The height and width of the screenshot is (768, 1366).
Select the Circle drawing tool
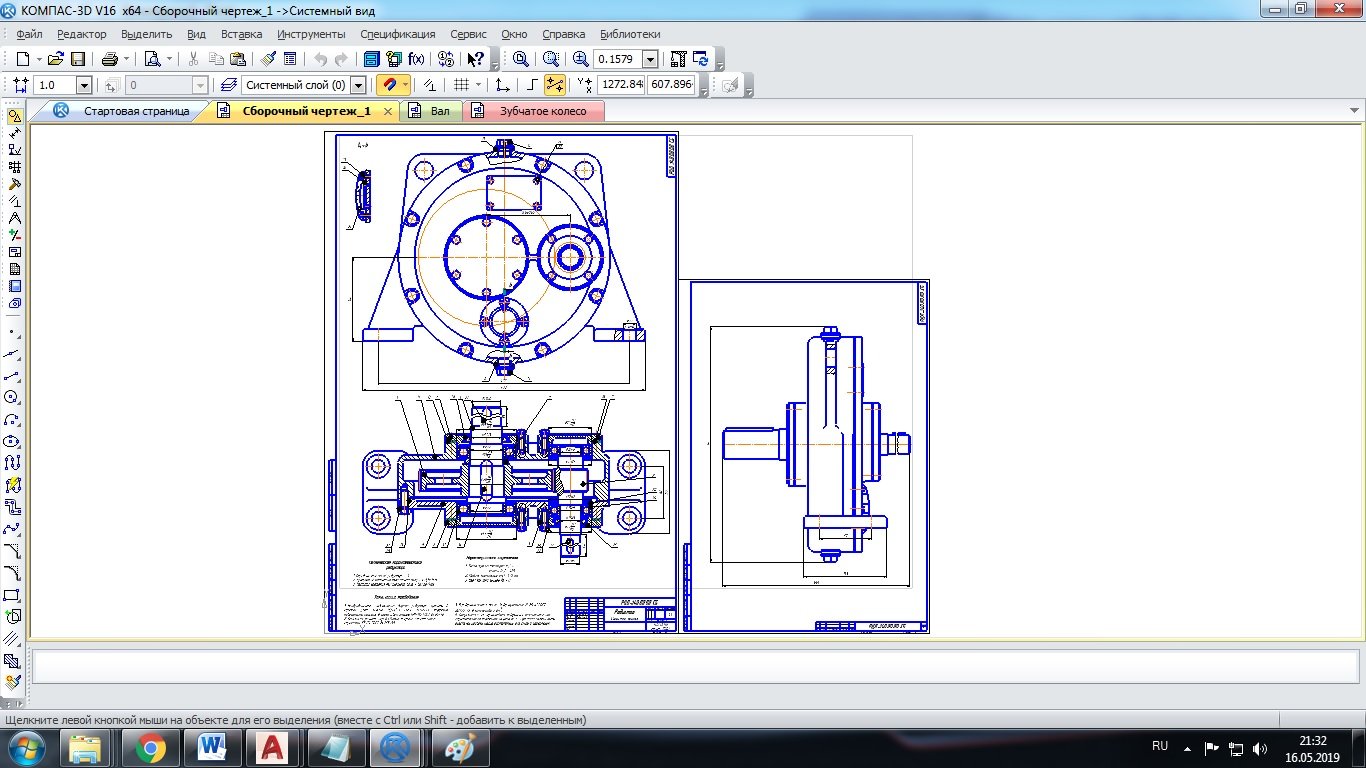coord(13,398)
